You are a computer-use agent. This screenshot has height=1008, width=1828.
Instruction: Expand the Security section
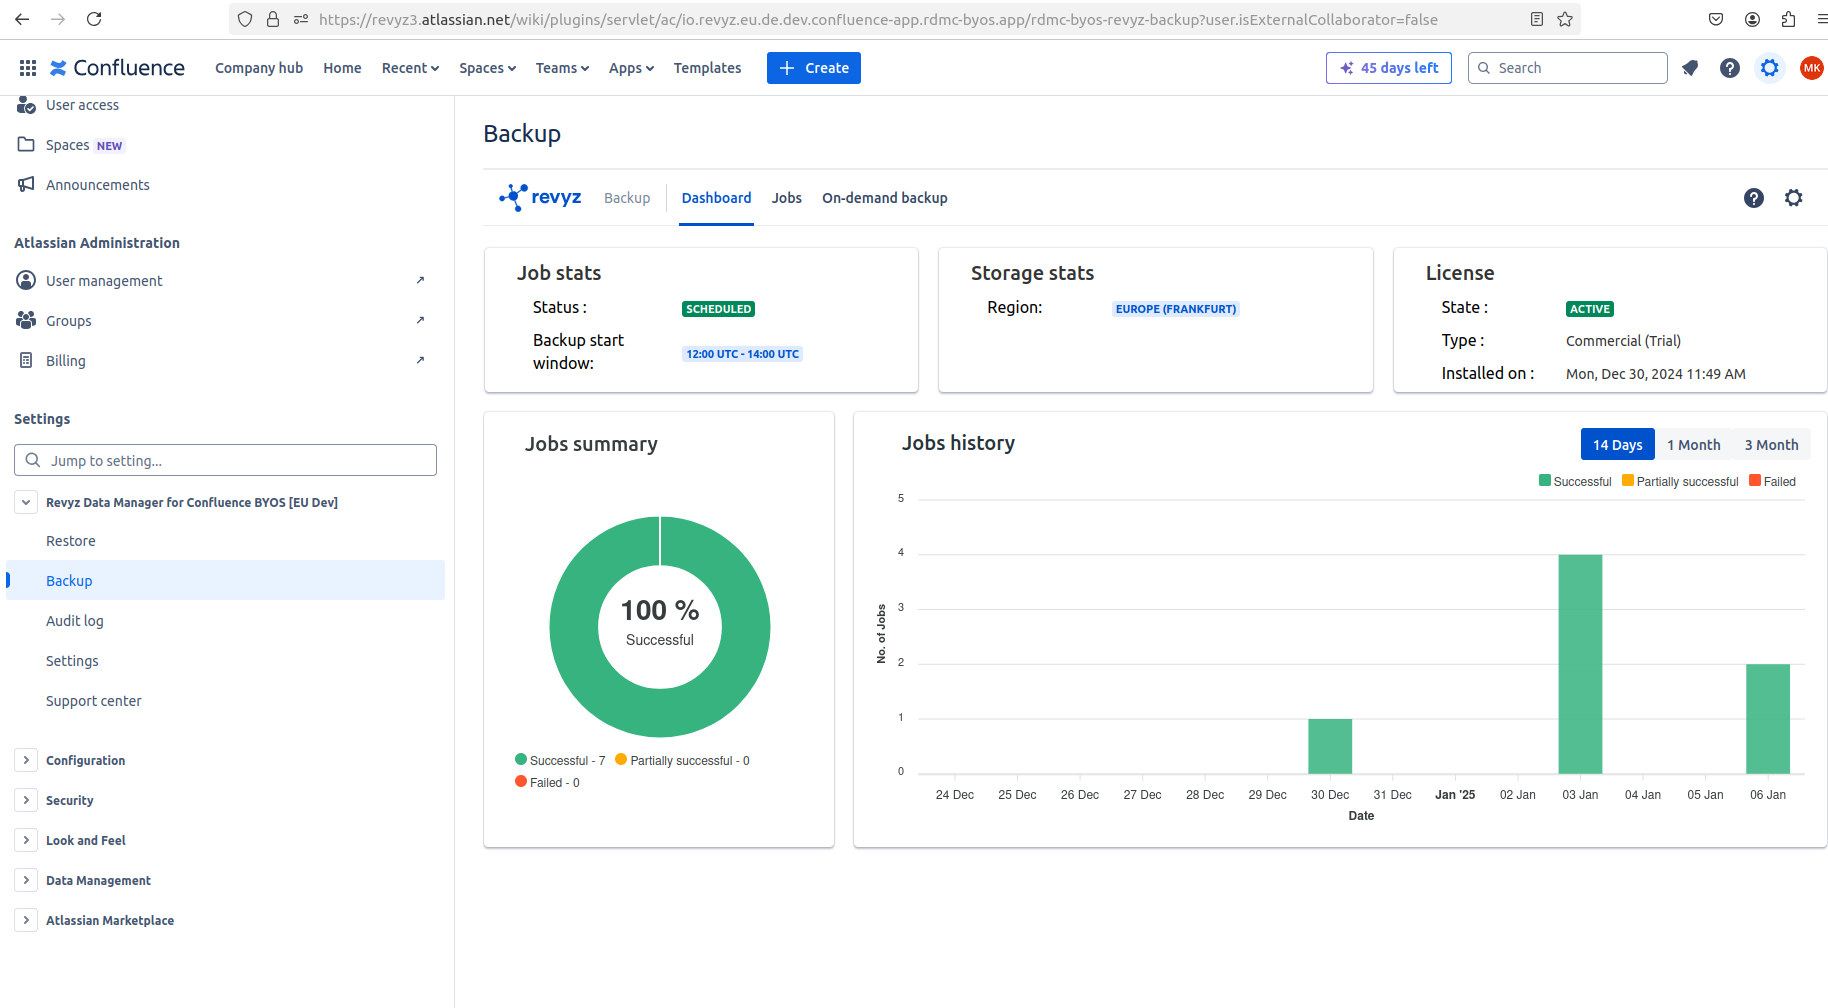26,800
